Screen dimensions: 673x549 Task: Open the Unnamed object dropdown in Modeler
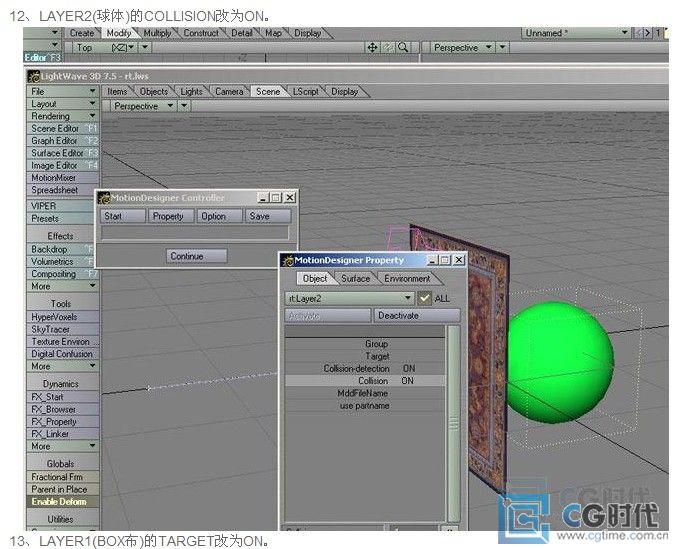point(576,33)
